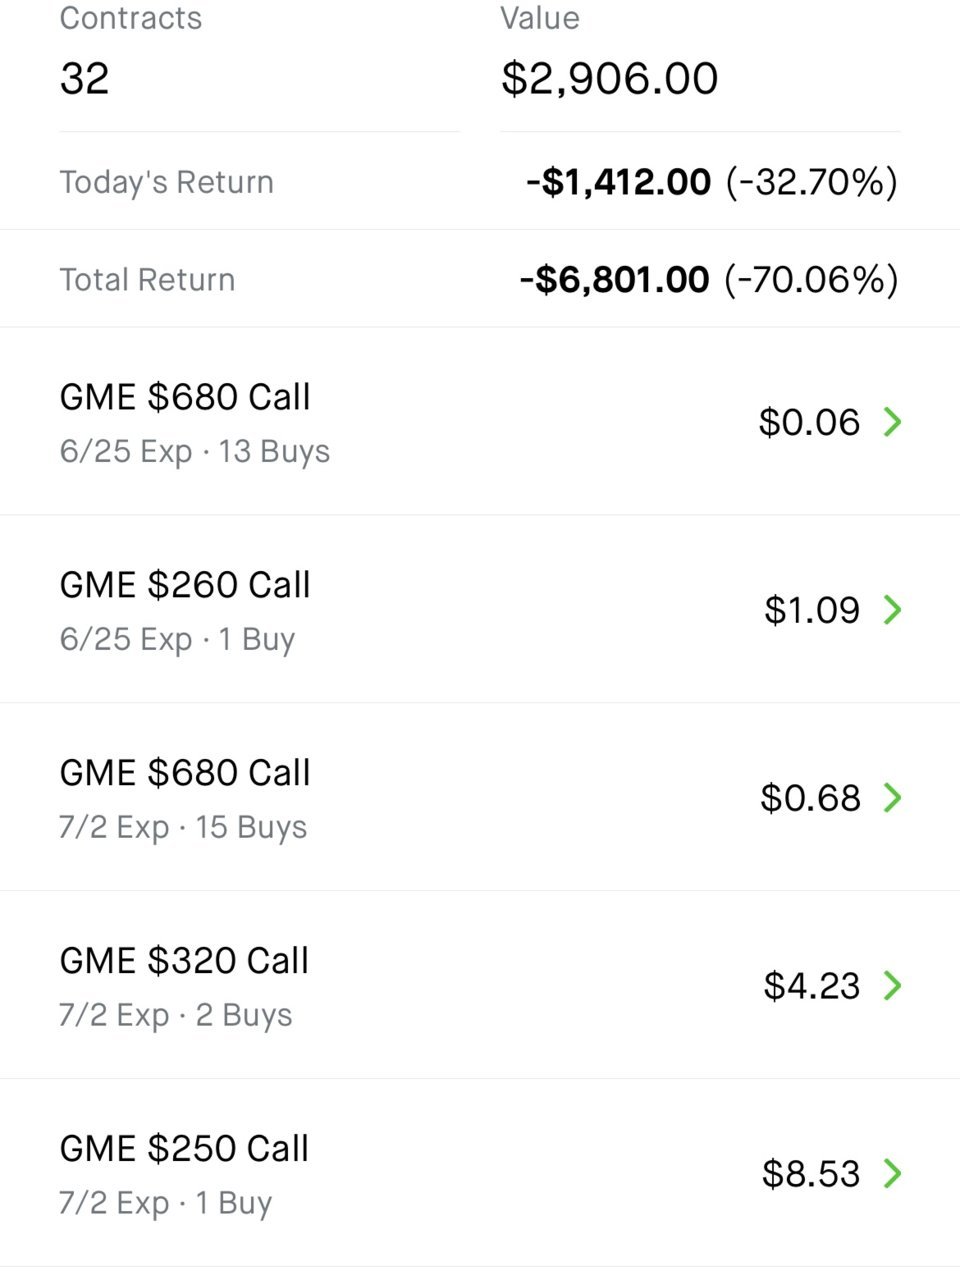Tap the $8.53 option price

(x=811, y=1173)
